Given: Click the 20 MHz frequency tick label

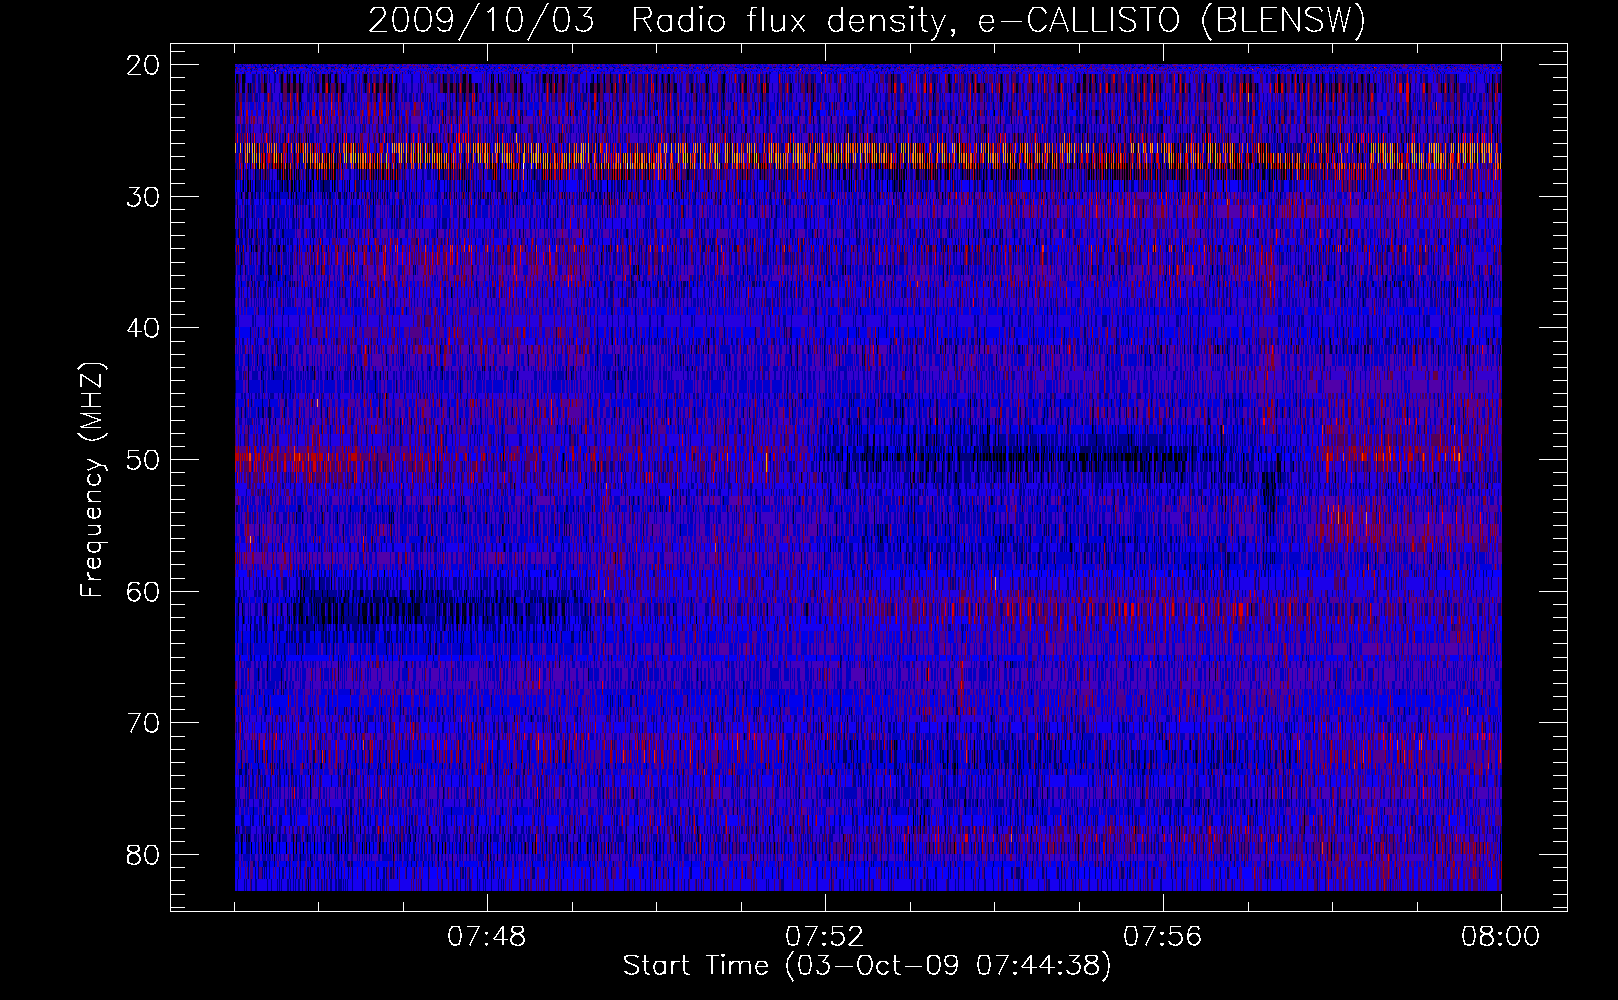Looking at the screenshot, I should click(x=144, y=65).
